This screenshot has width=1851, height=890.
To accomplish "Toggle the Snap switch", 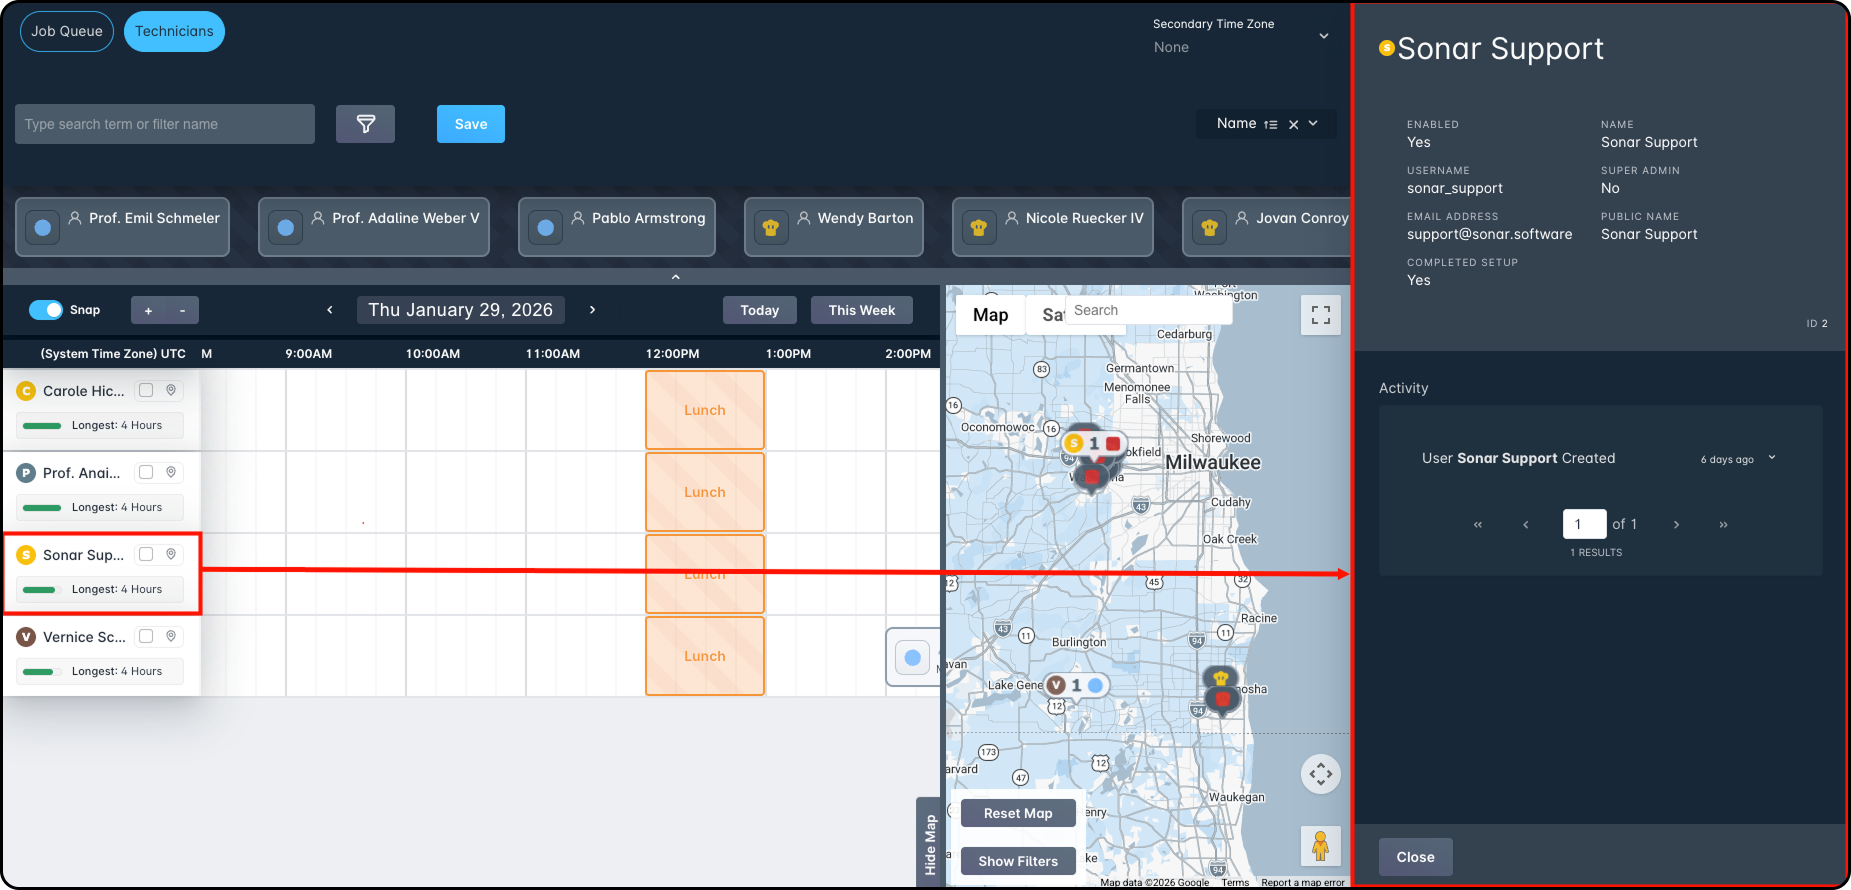I will (x=46, y=310).
